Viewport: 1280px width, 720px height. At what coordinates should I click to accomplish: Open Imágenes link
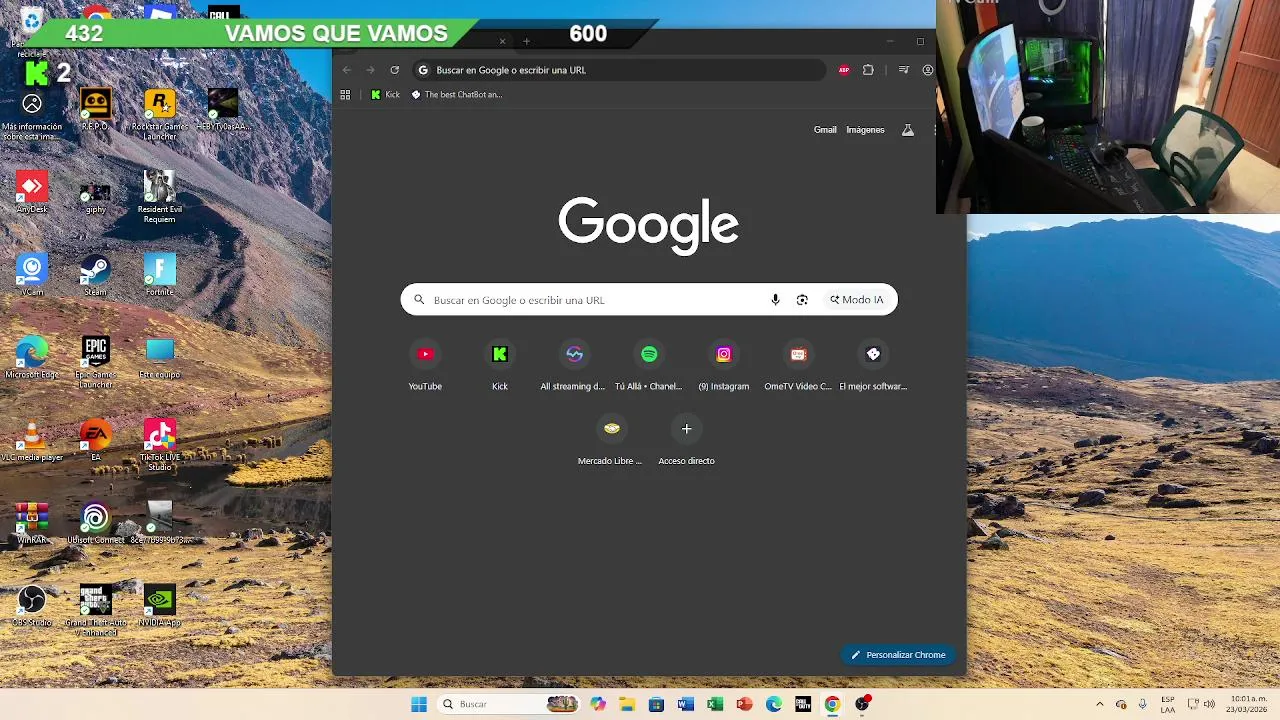click(865, 130)
